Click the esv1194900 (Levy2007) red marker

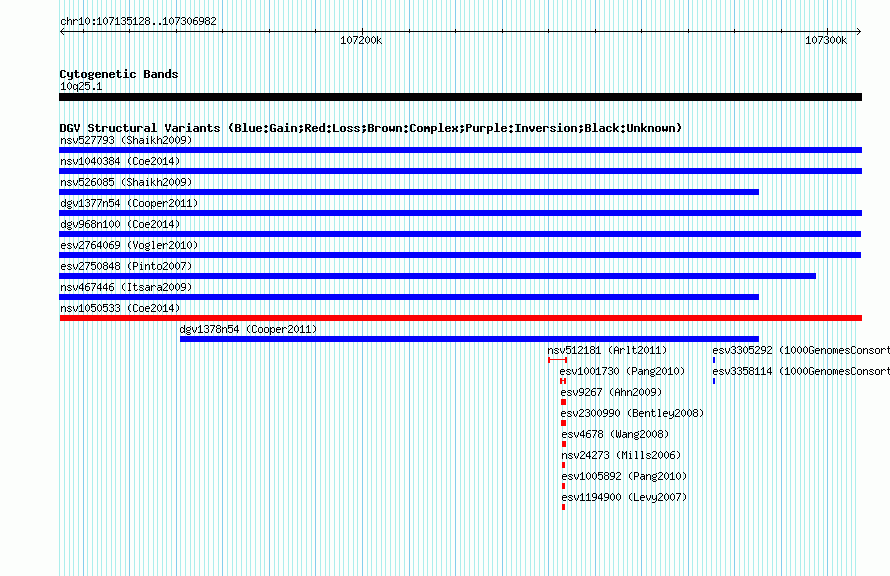[564, 507]
